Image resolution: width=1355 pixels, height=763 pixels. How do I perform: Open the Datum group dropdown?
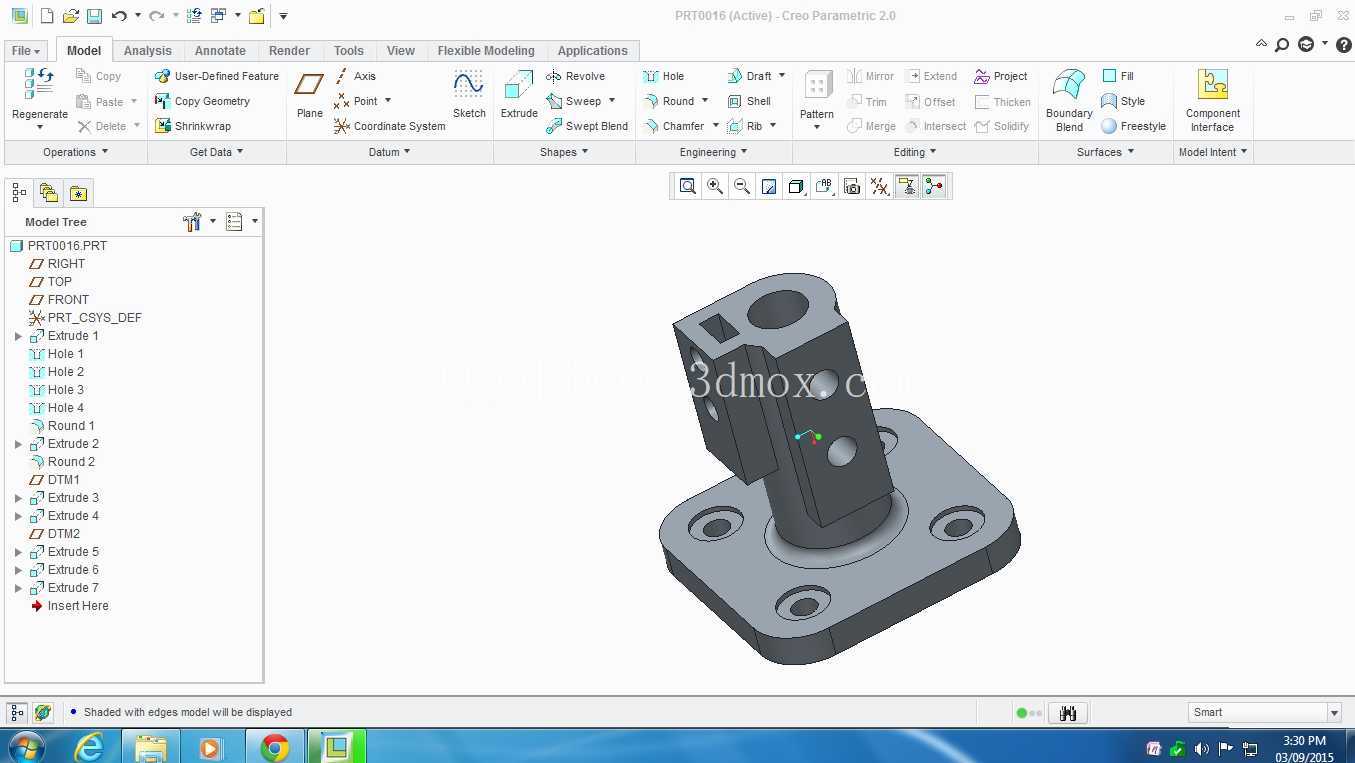point(390,152)
